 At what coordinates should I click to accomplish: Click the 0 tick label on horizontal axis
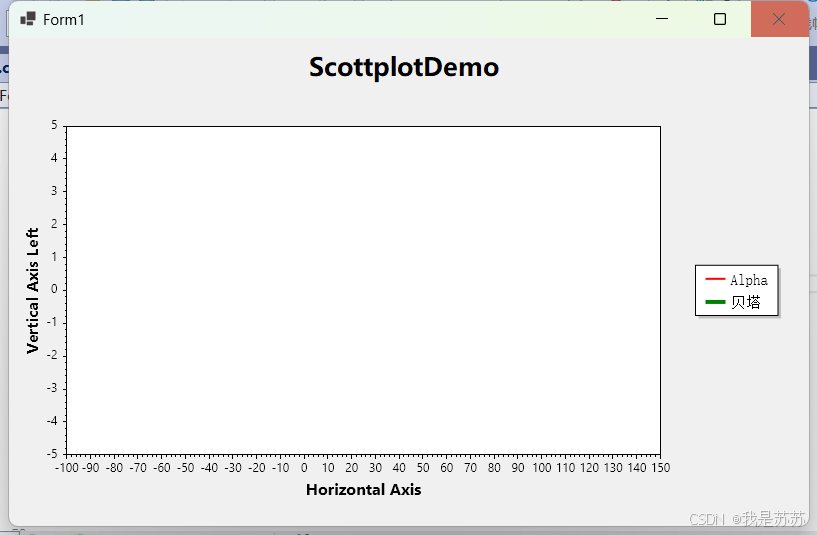[304, 468]
